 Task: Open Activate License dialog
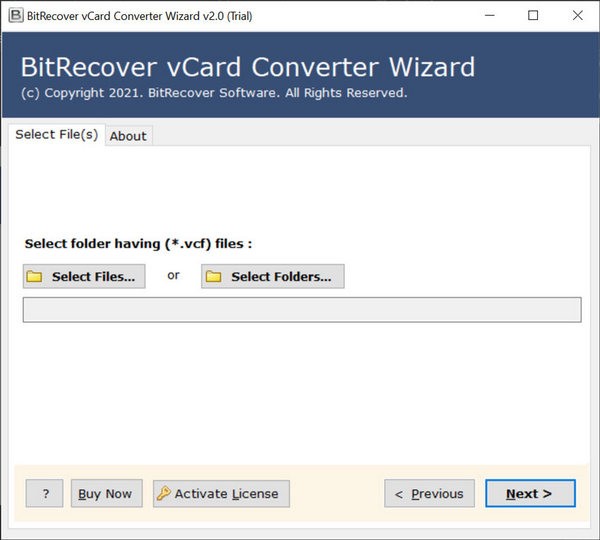point(221,493)
